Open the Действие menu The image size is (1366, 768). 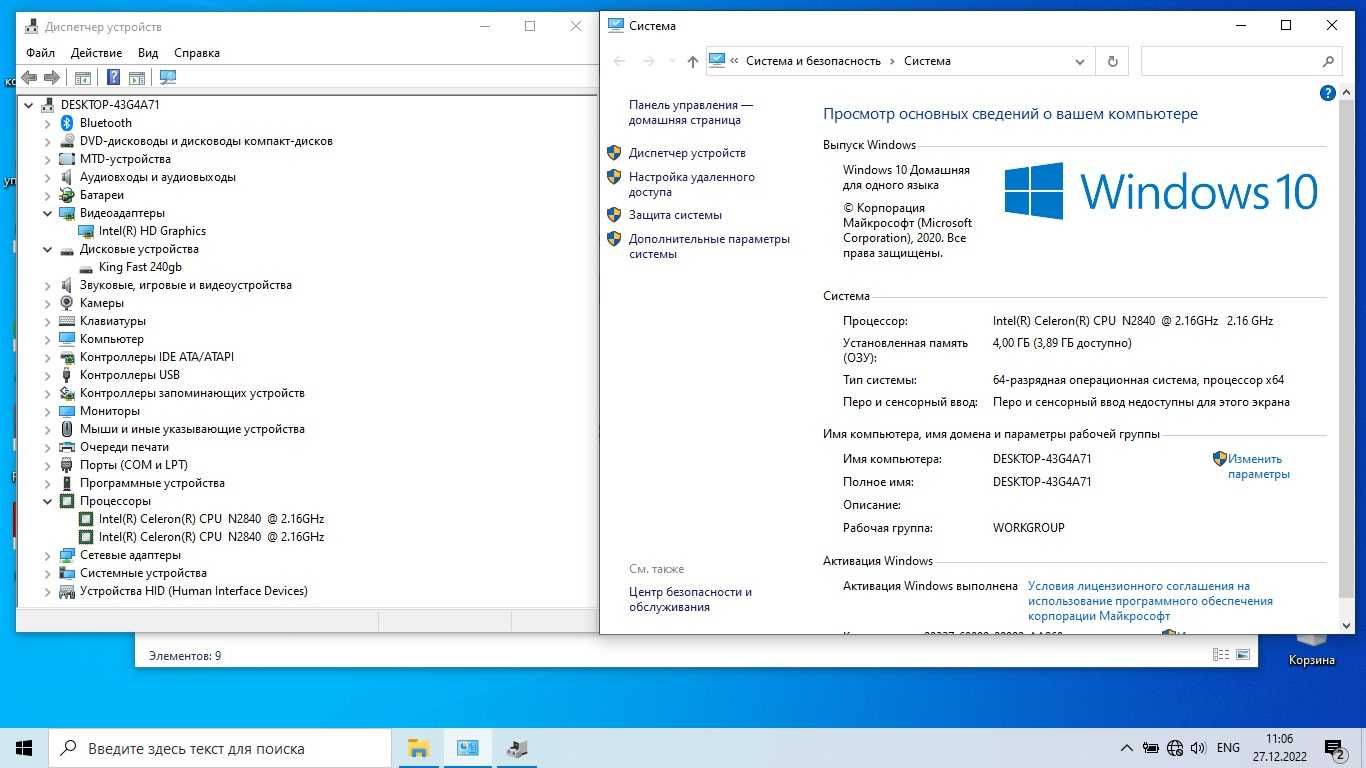pos(97,53)
